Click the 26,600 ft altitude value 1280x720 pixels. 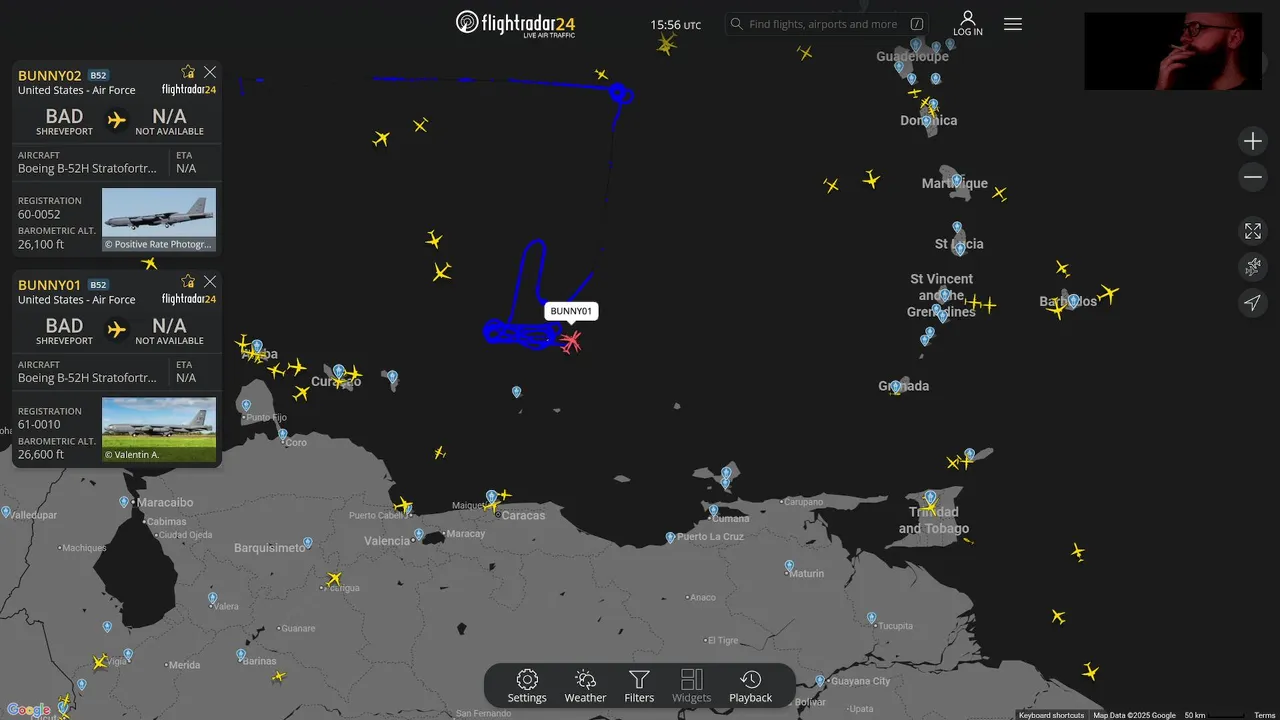pyautogui.click(x=41, y=454)
